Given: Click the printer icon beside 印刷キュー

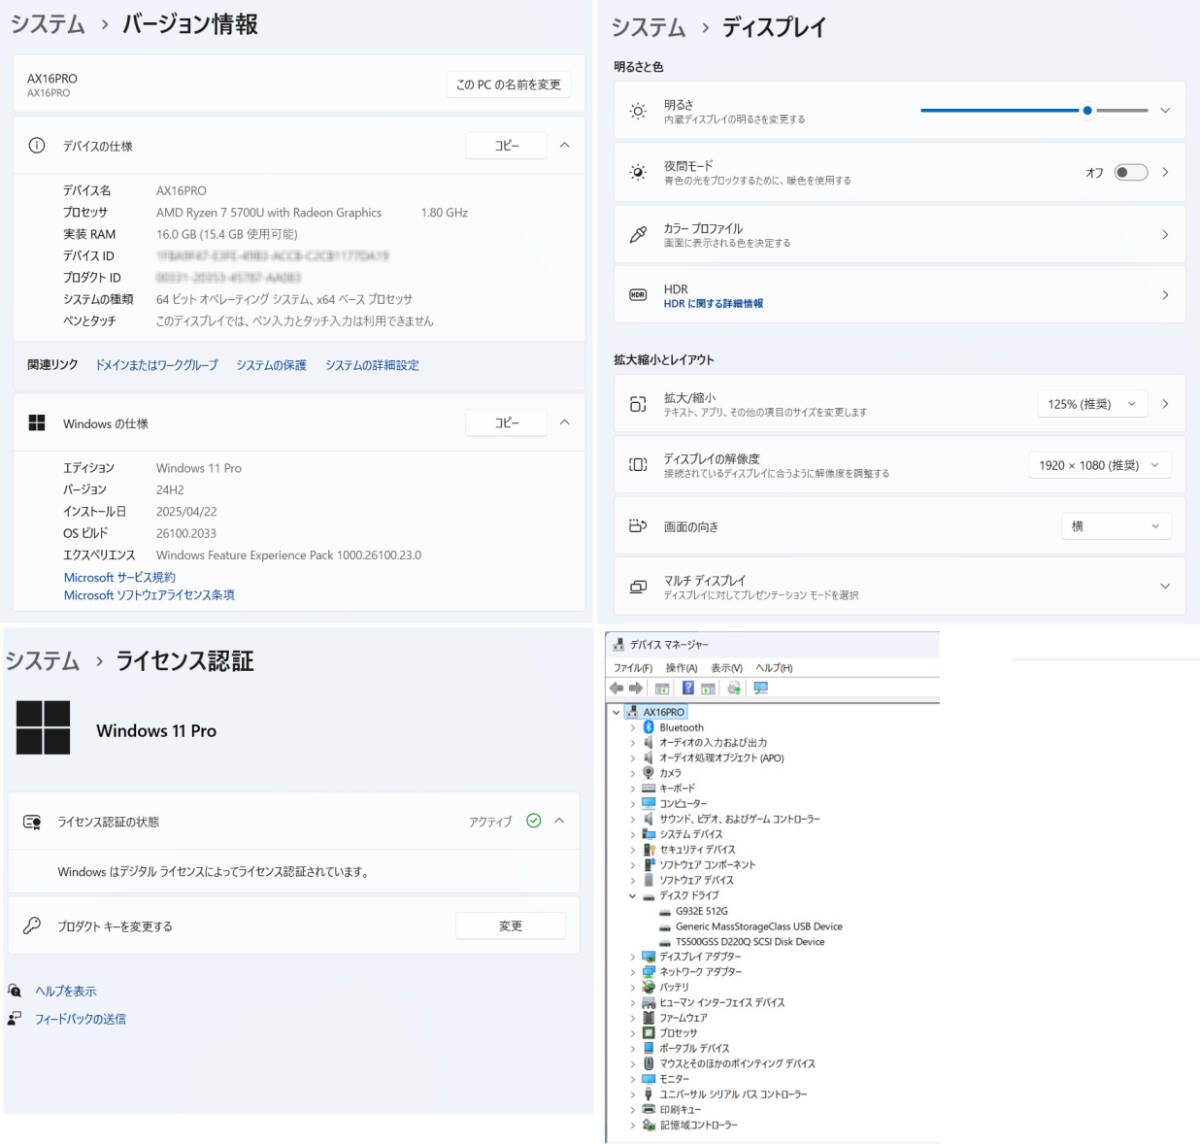Looking at the screenshot, I should [648, 1109].
